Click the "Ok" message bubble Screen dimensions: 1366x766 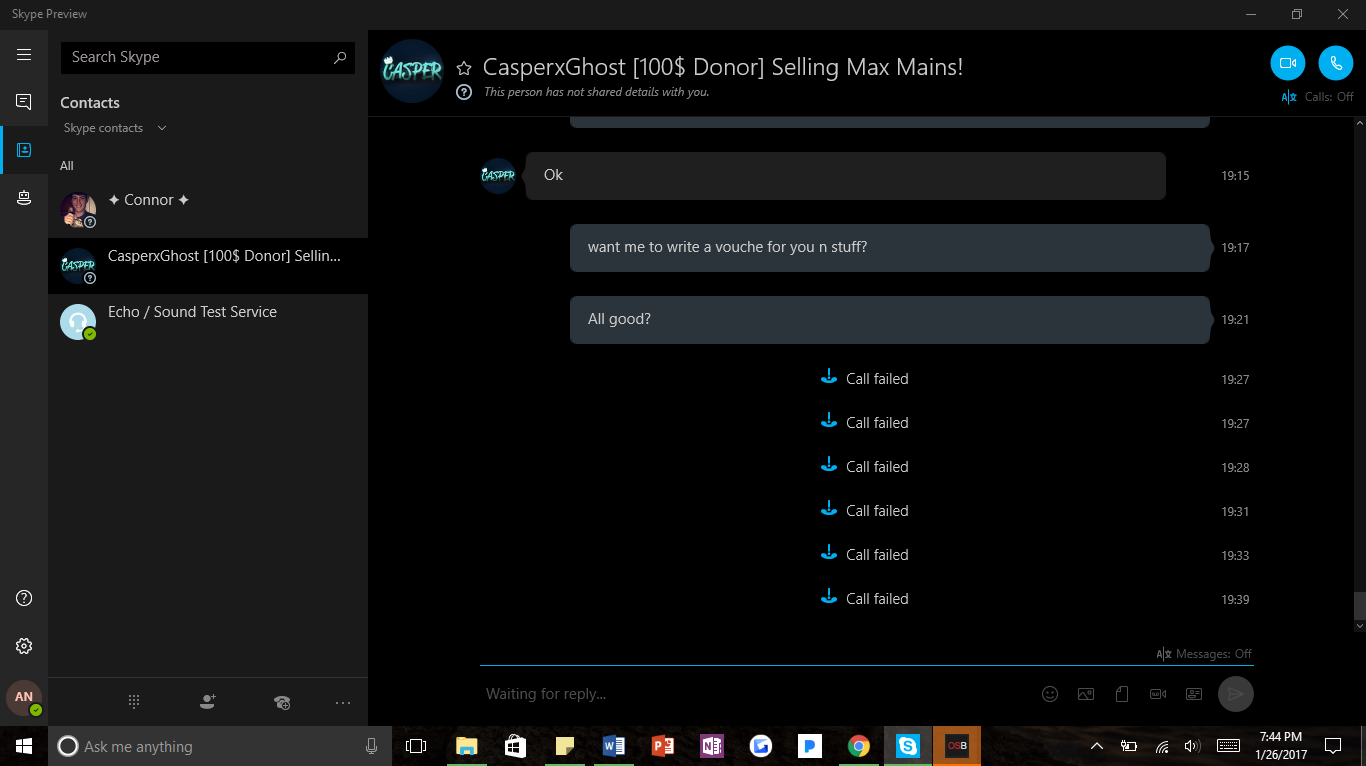pos(846,176)
